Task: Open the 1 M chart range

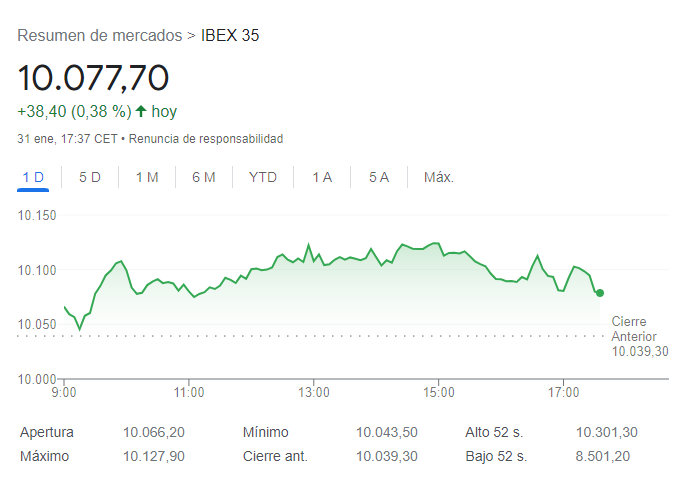Action: click(147, 177)
